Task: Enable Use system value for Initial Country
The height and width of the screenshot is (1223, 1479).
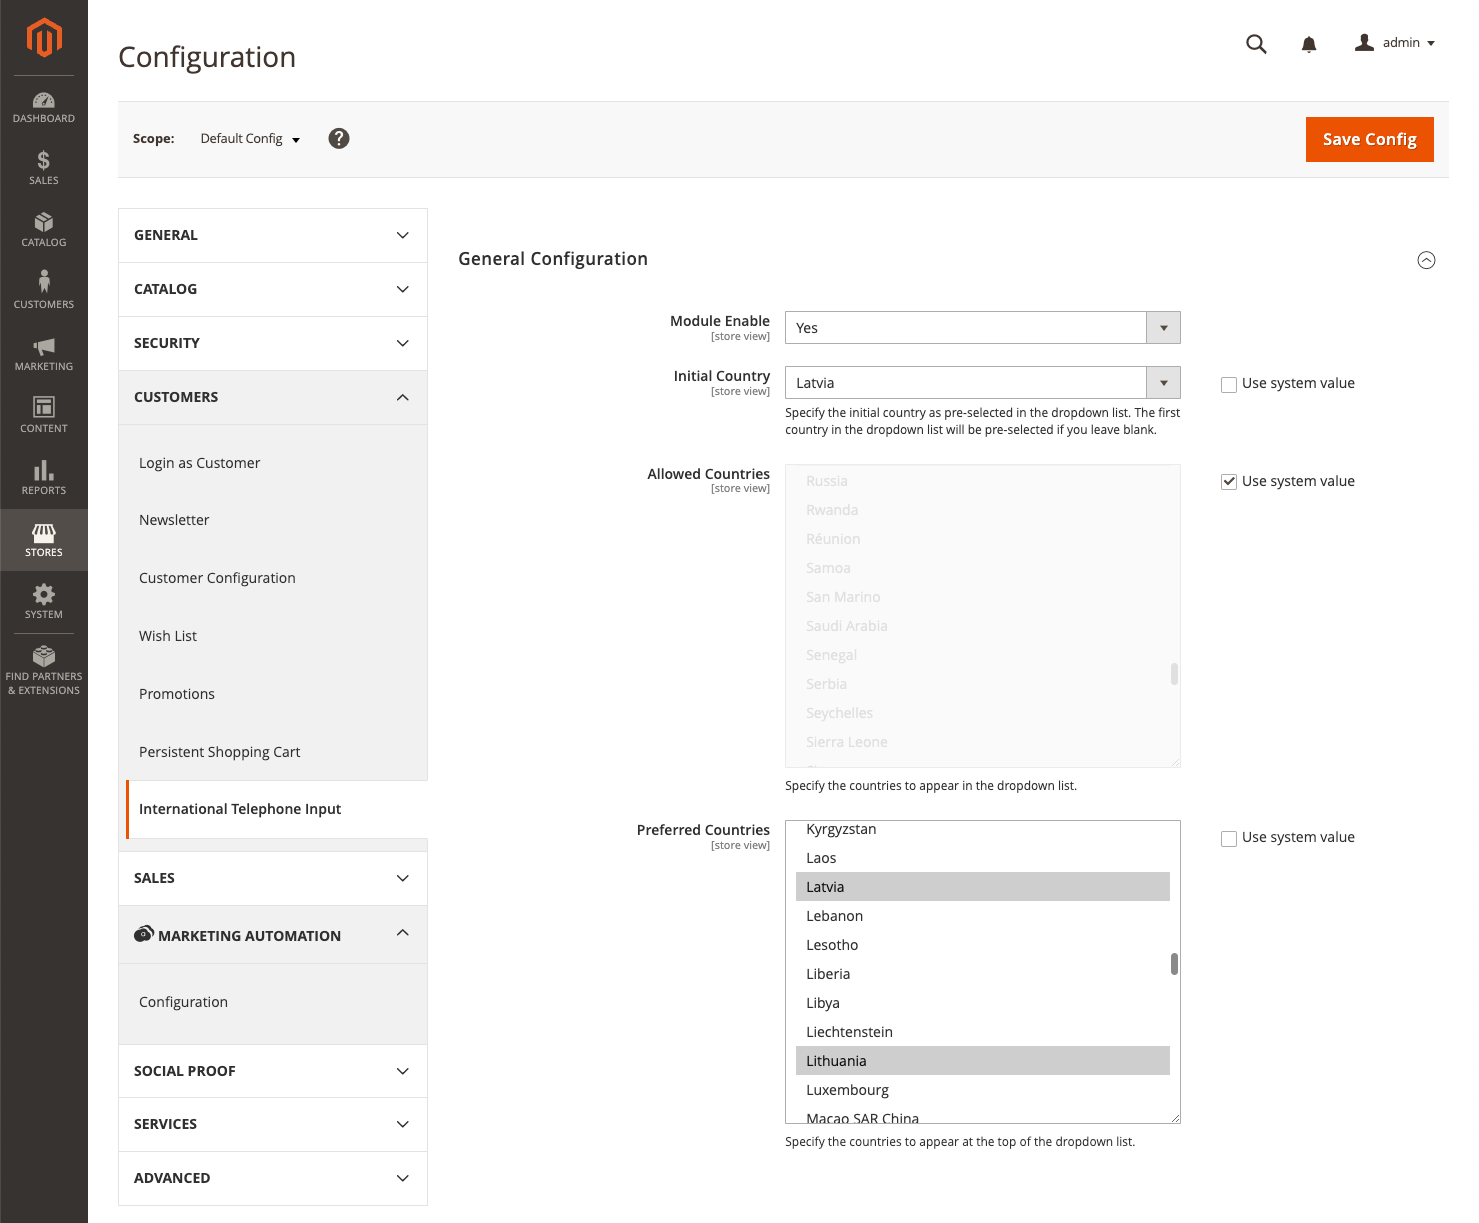Action: coord(1229,385)
